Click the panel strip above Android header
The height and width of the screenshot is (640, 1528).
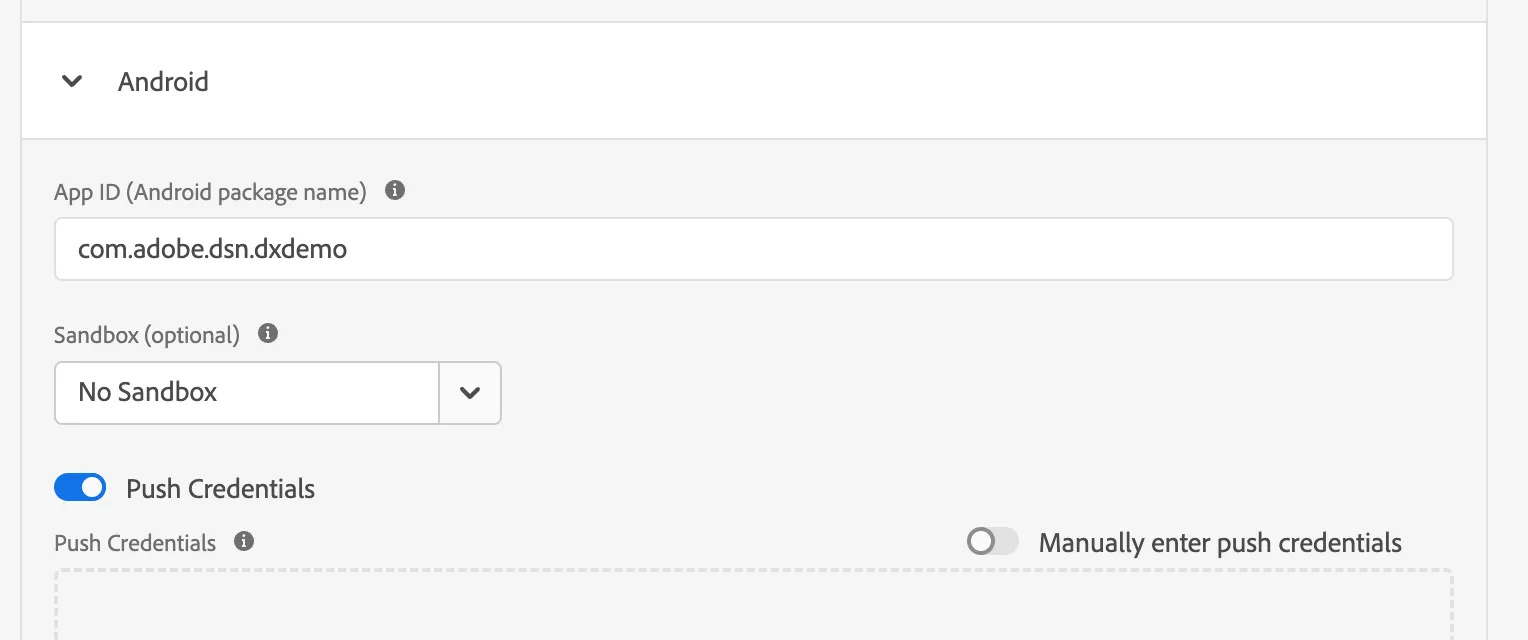click(x=753, y=10)
